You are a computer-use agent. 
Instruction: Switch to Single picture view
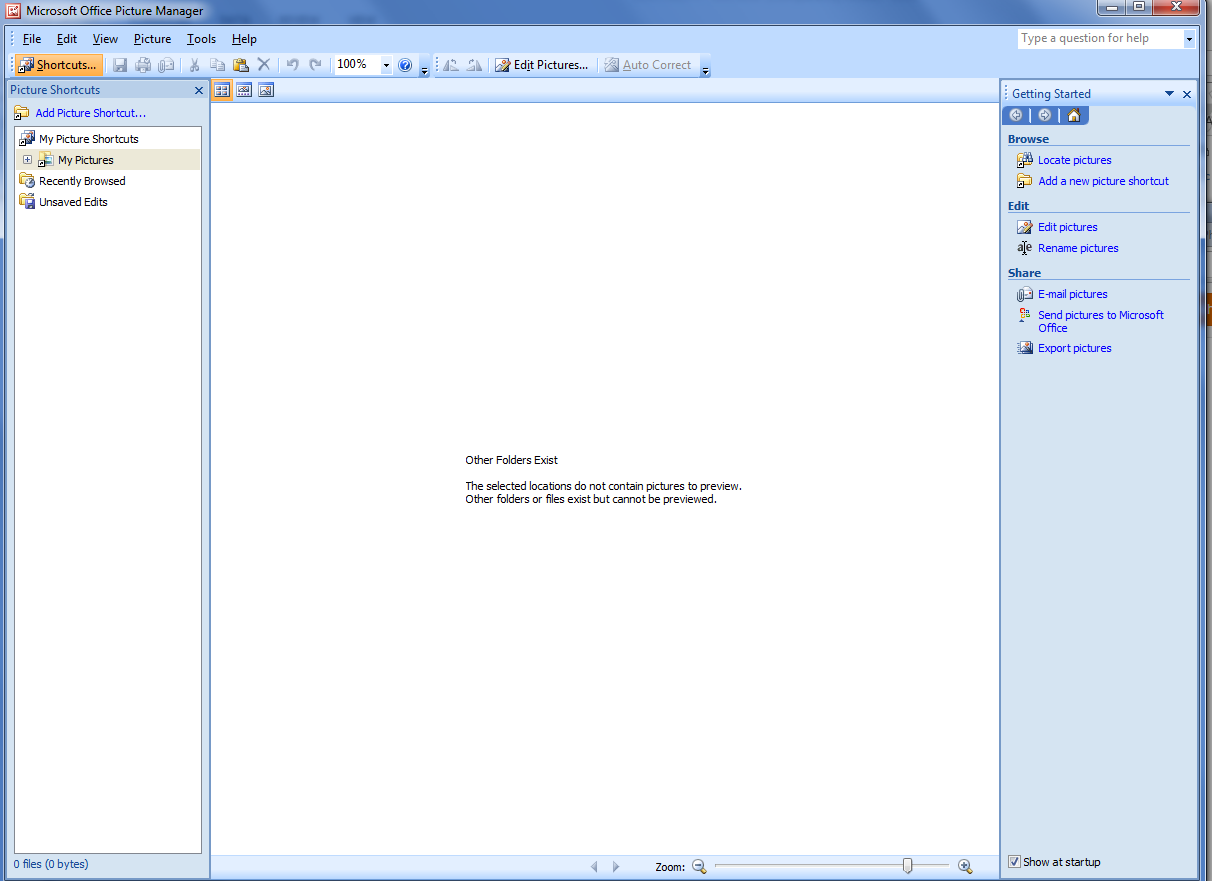265,89
